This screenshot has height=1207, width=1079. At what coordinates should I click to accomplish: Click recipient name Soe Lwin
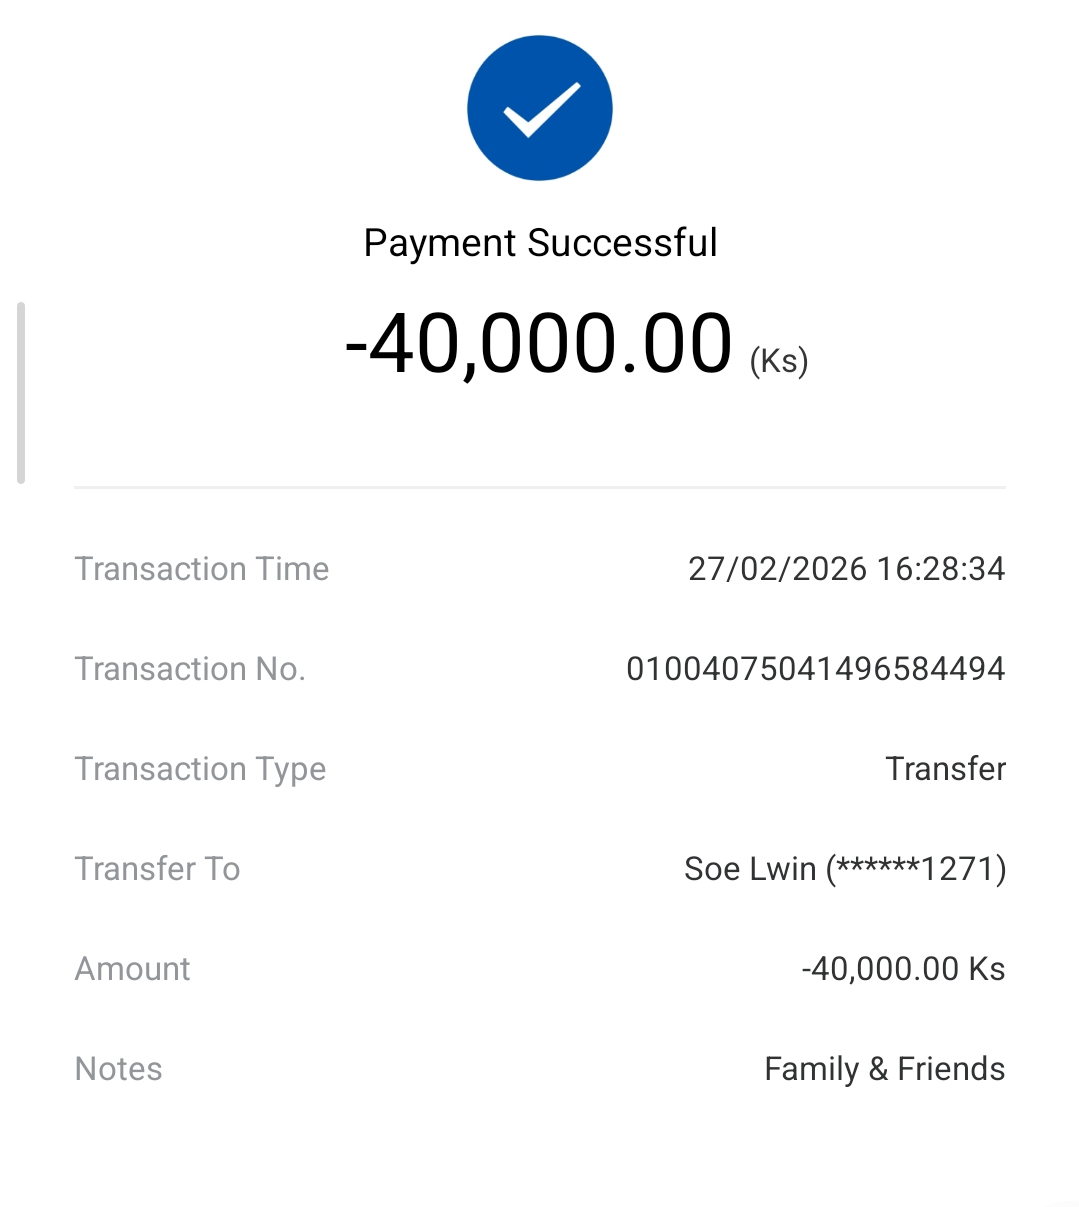pyautogui.click(x=750, y=869)
